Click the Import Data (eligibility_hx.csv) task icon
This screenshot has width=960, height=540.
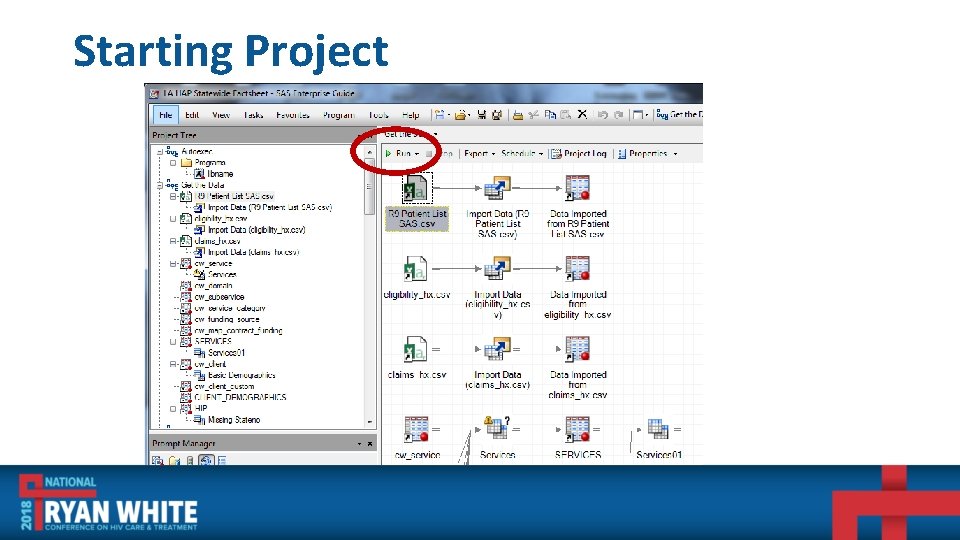tap(497, 268)
